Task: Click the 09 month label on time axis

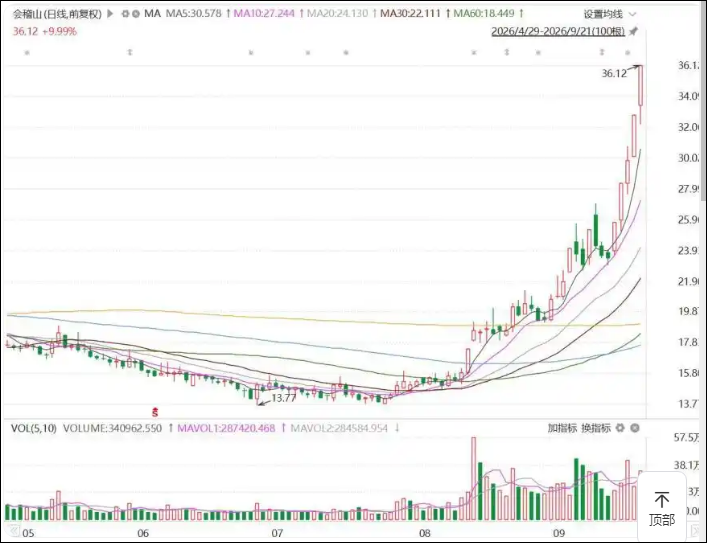Action: pos(559,533)
